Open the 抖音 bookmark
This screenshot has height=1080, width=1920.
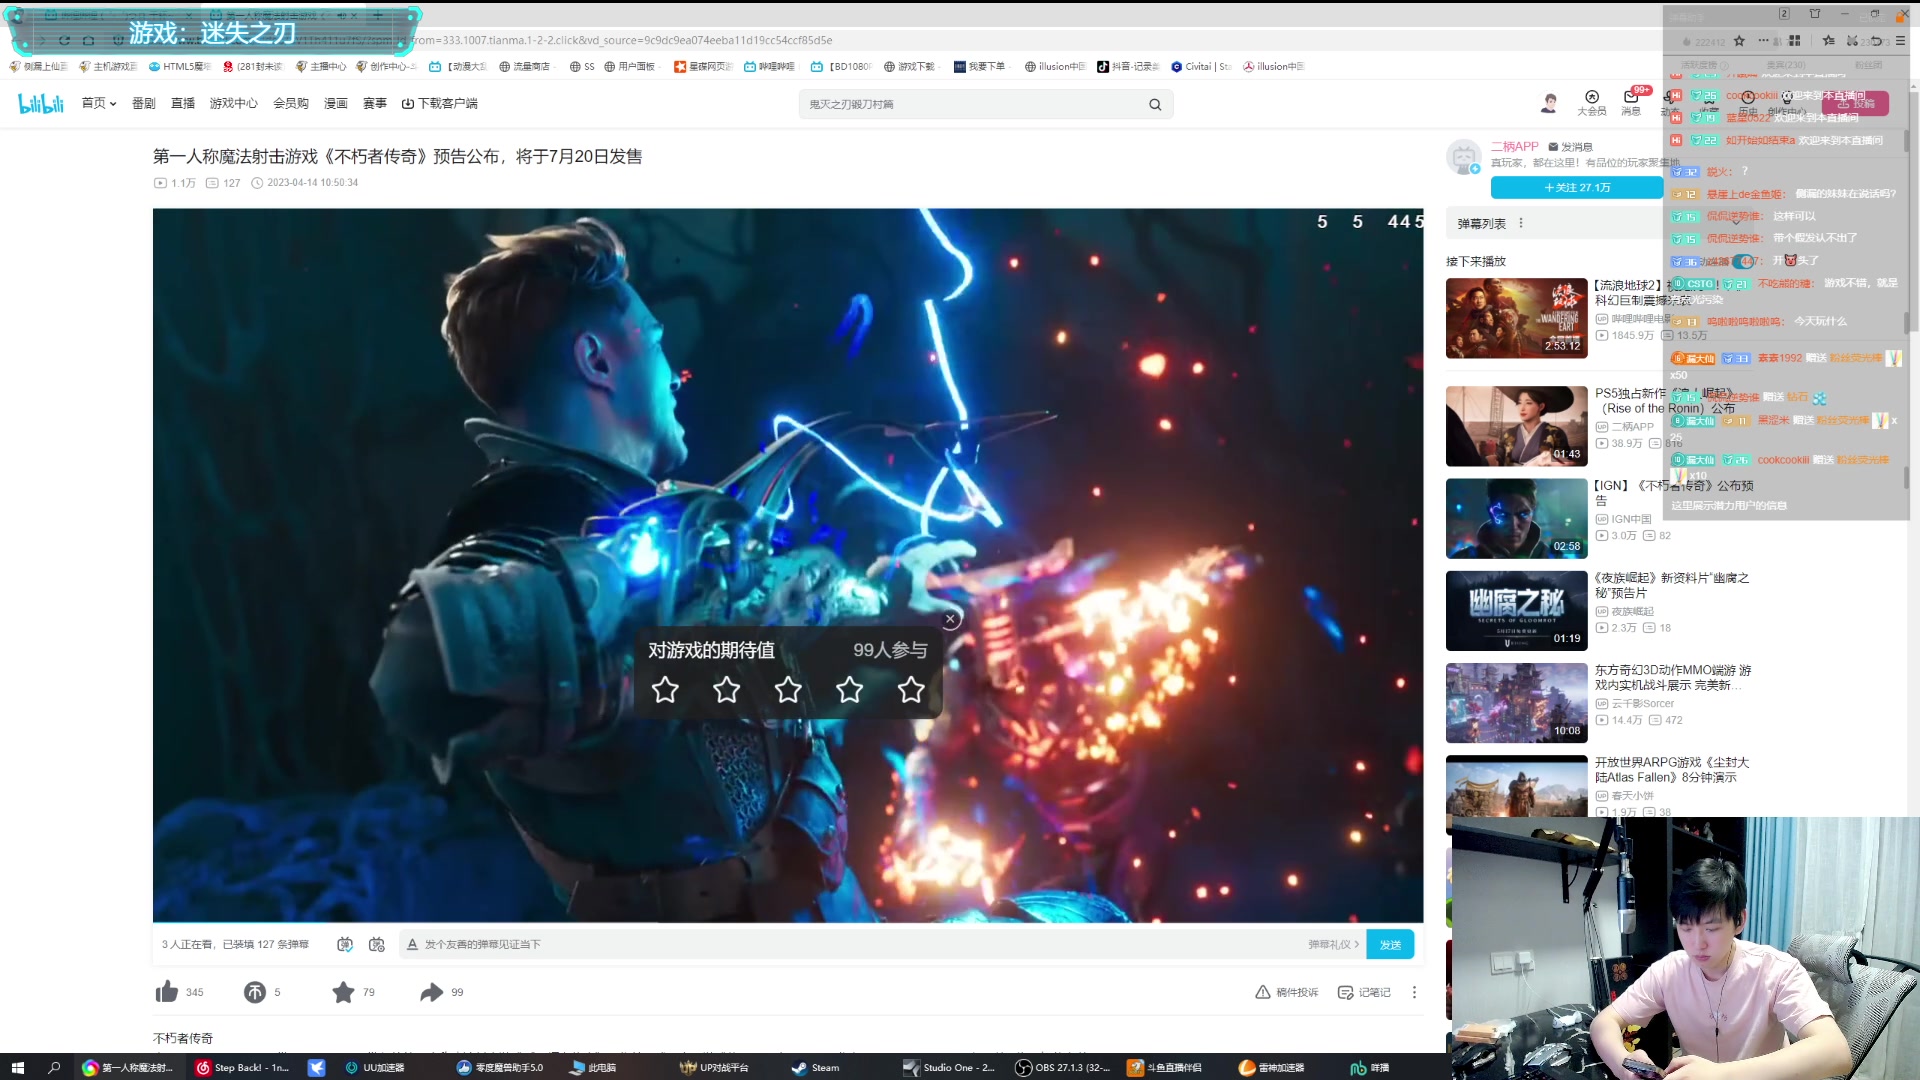1128,66
